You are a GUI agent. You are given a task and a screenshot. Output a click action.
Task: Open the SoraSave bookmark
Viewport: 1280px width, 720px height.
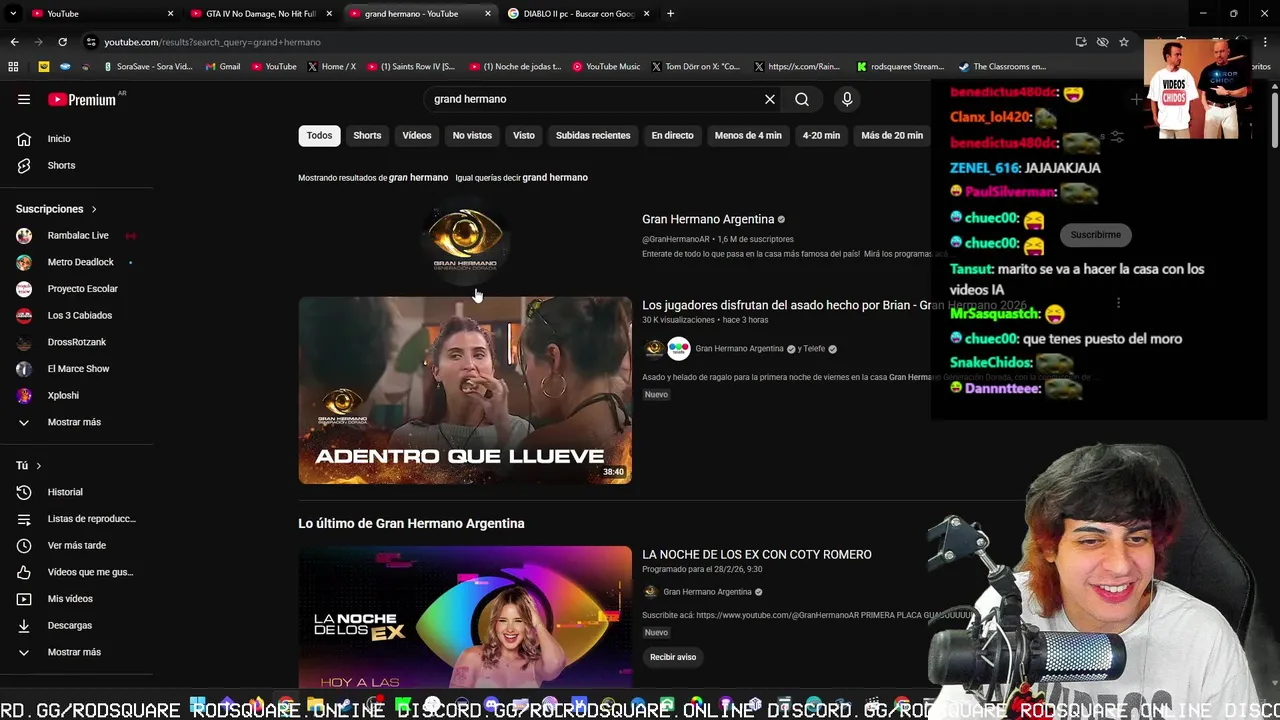click(148, 67)
